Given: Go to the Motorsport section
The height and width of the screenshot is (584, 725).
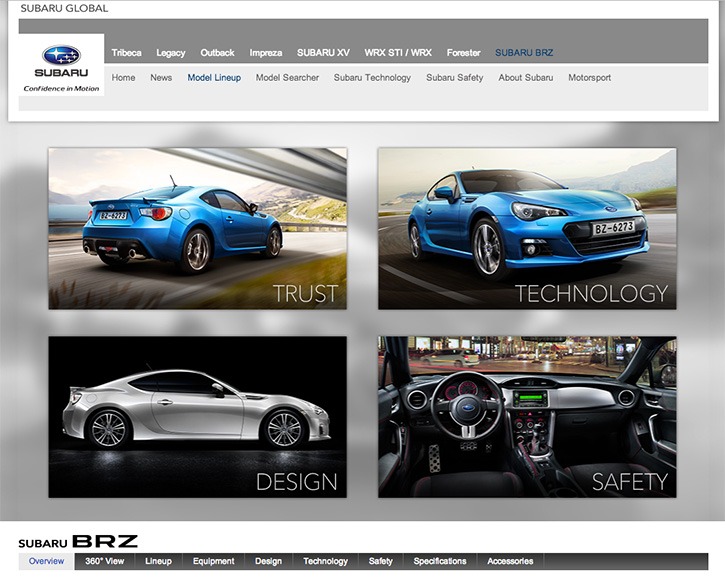Looking at the screenshot, I should (590, 78).
